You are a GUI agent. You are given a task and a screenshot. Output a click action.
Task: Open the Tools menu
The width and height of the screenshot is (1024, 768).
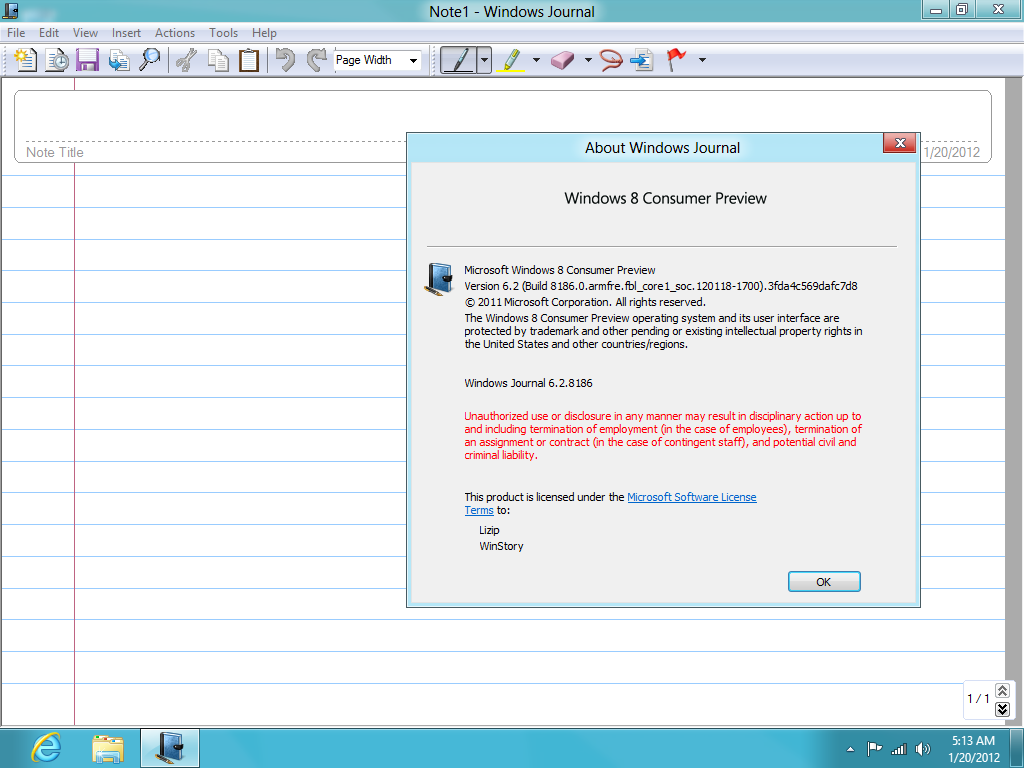click(x=223, y=33)
